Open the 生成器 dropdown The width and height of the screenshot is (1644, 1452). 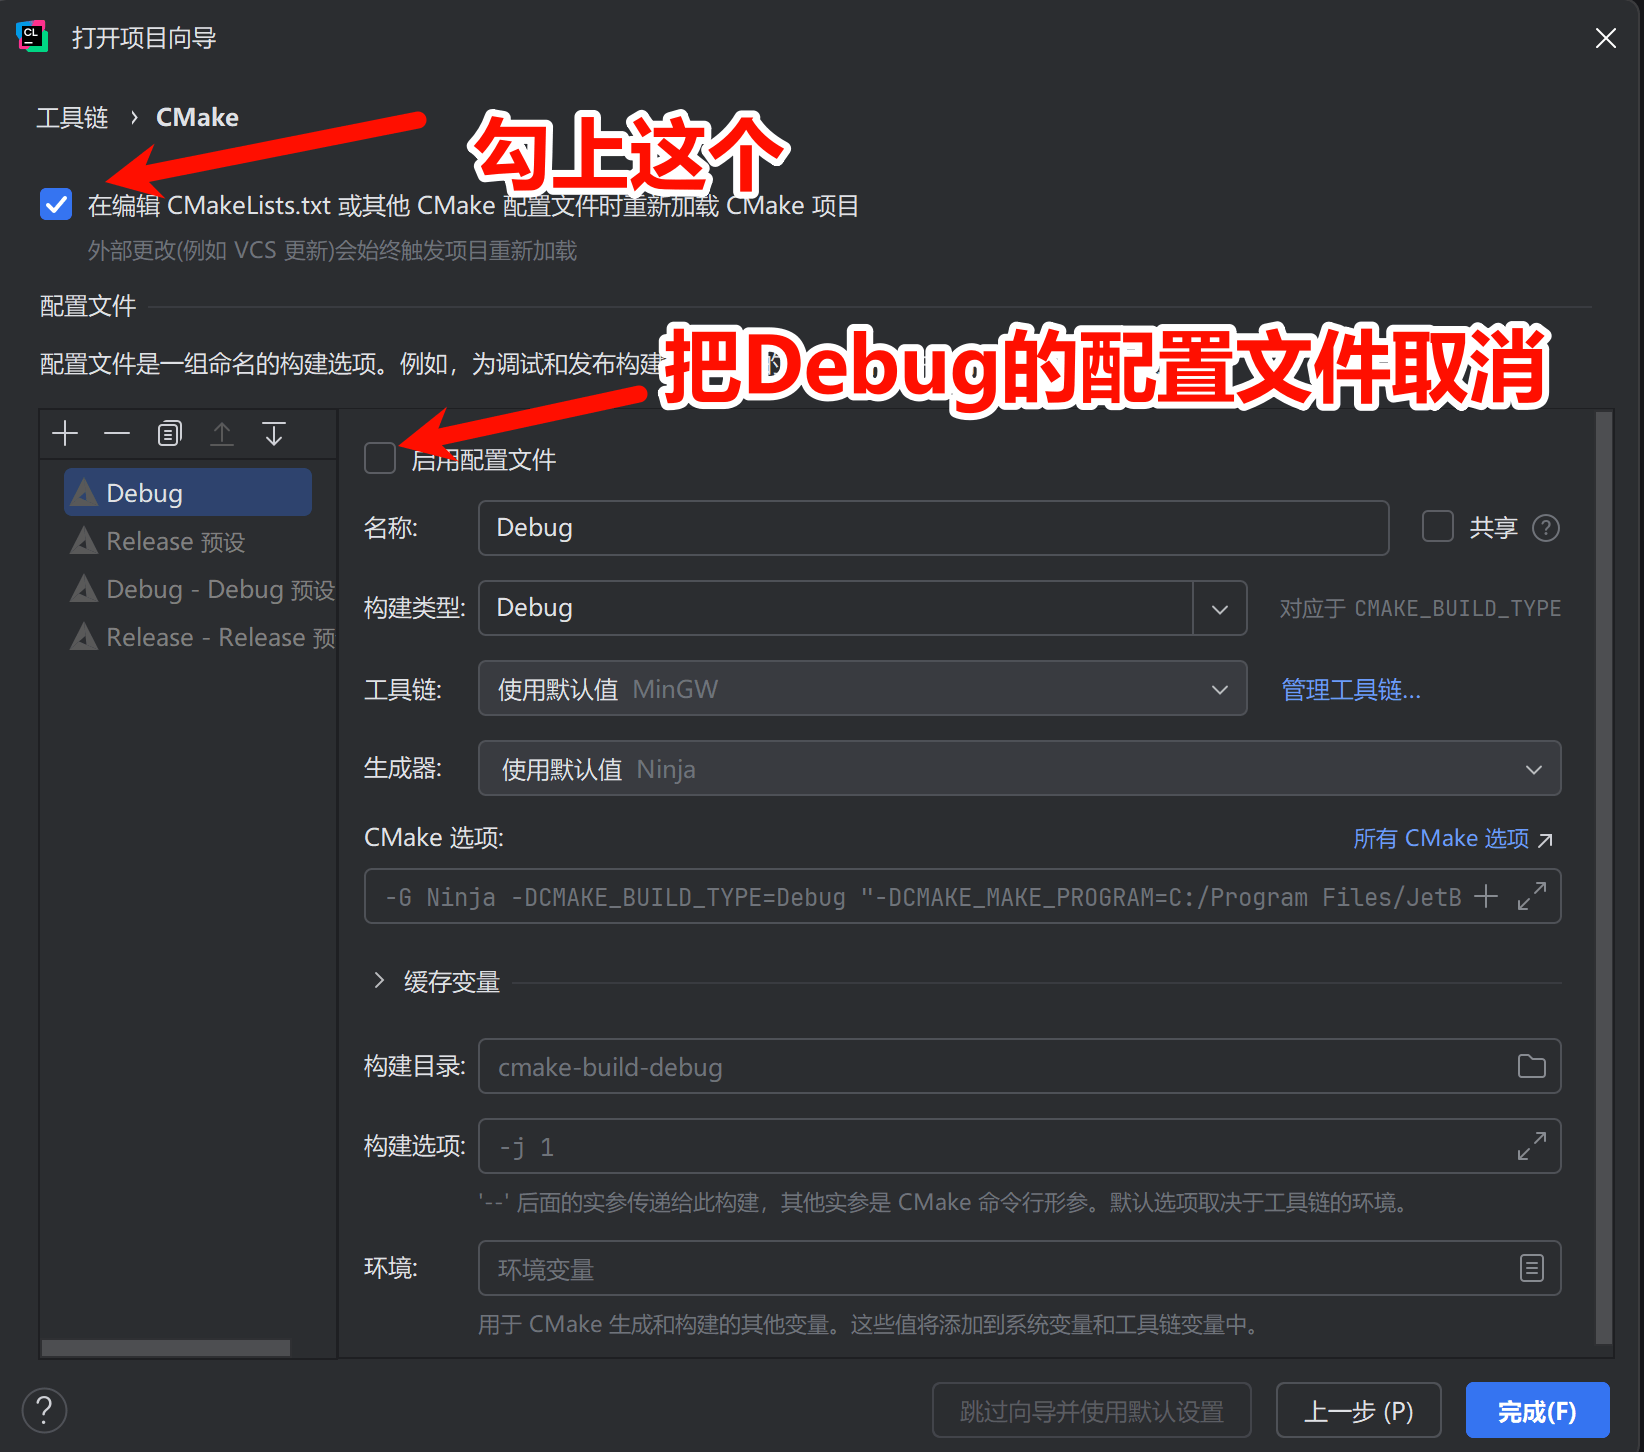[x=1533, y=769]
